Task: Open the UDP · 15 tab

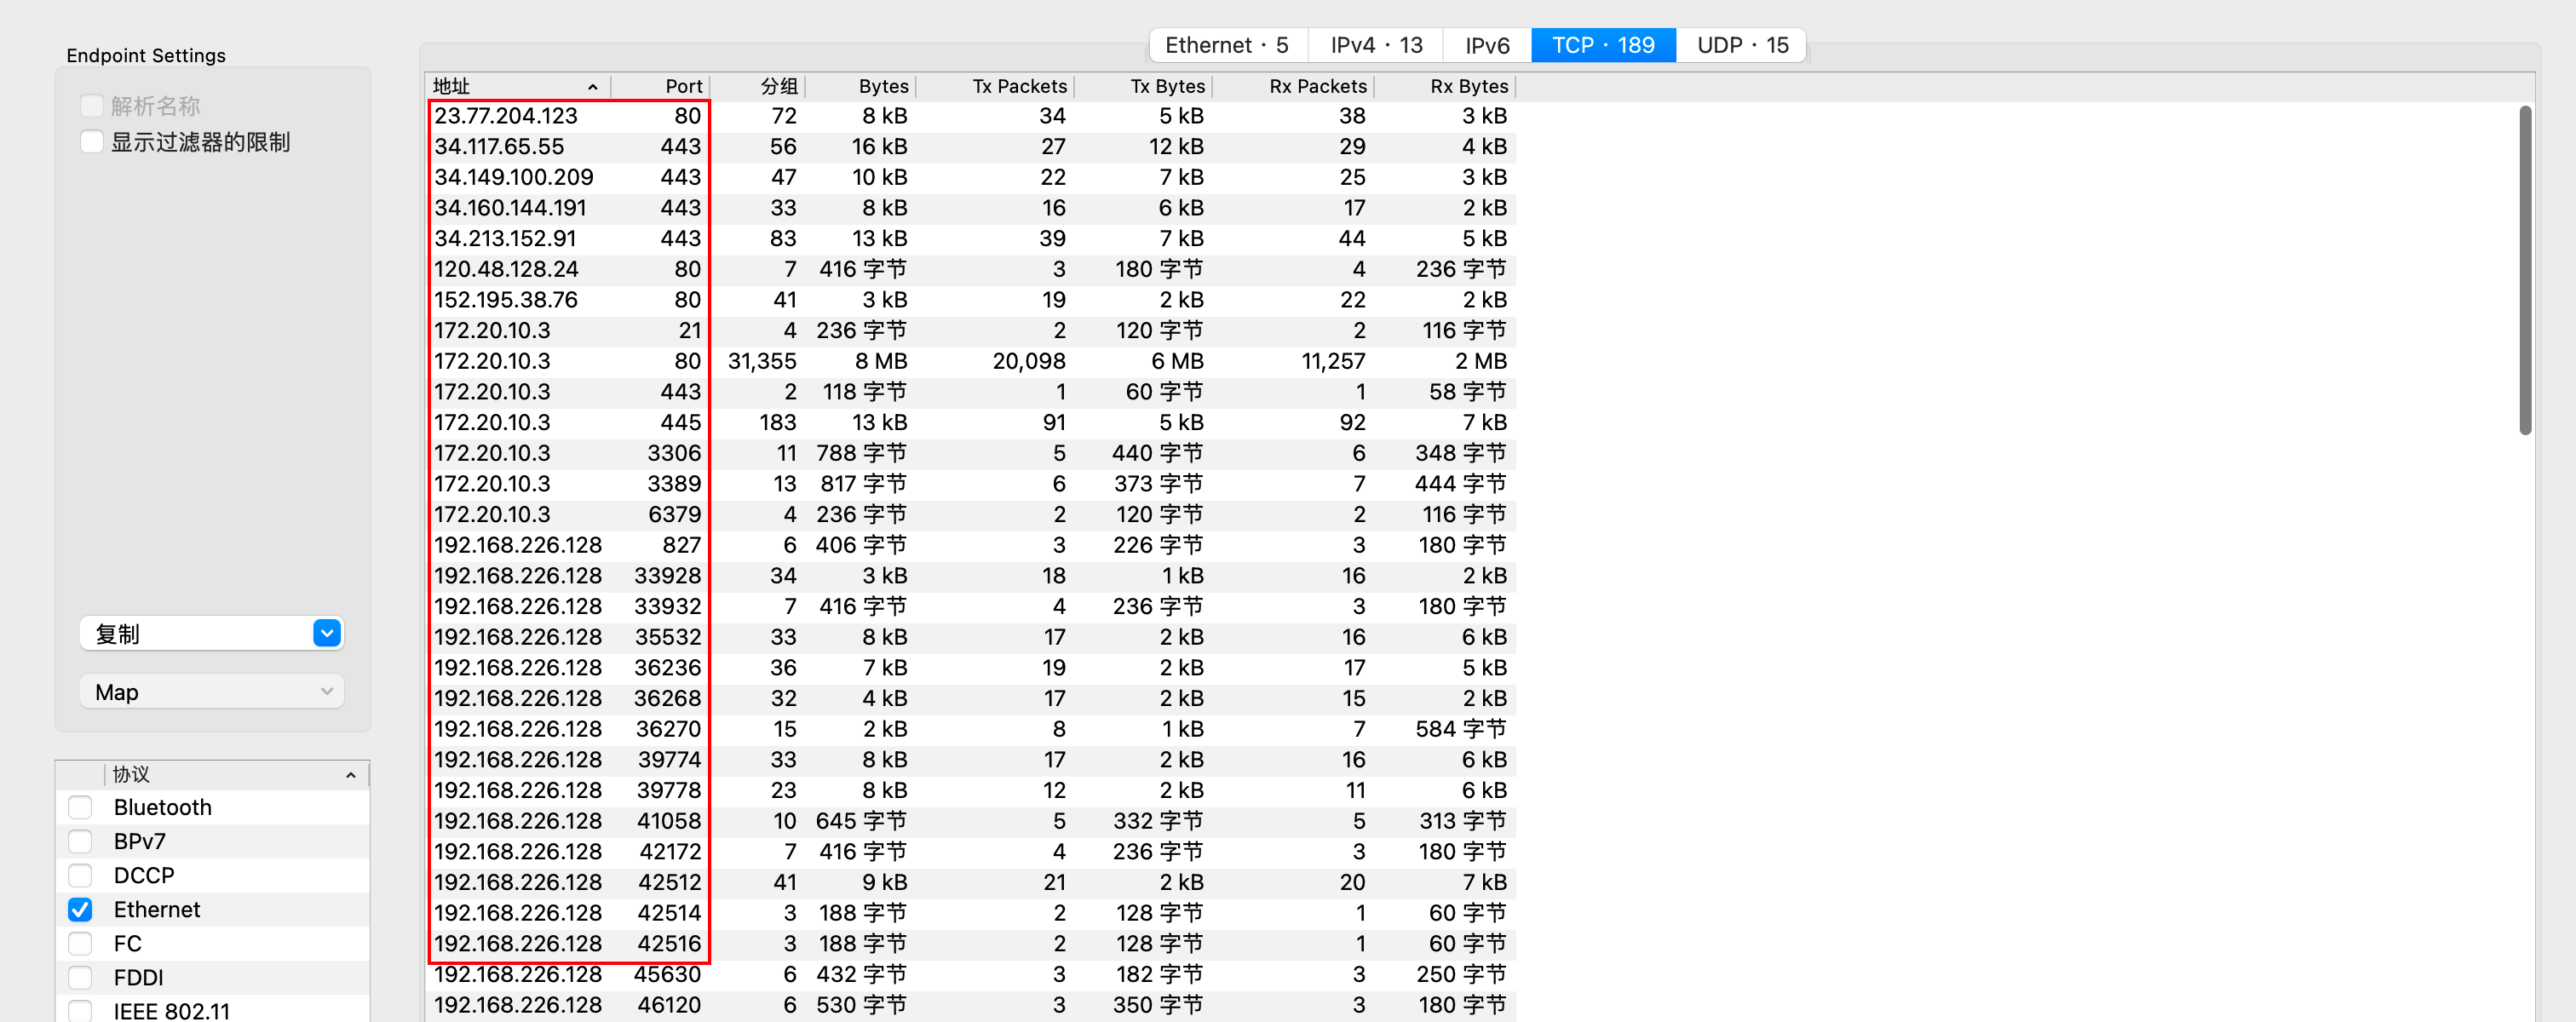Action: click(x=1742, y=45)
